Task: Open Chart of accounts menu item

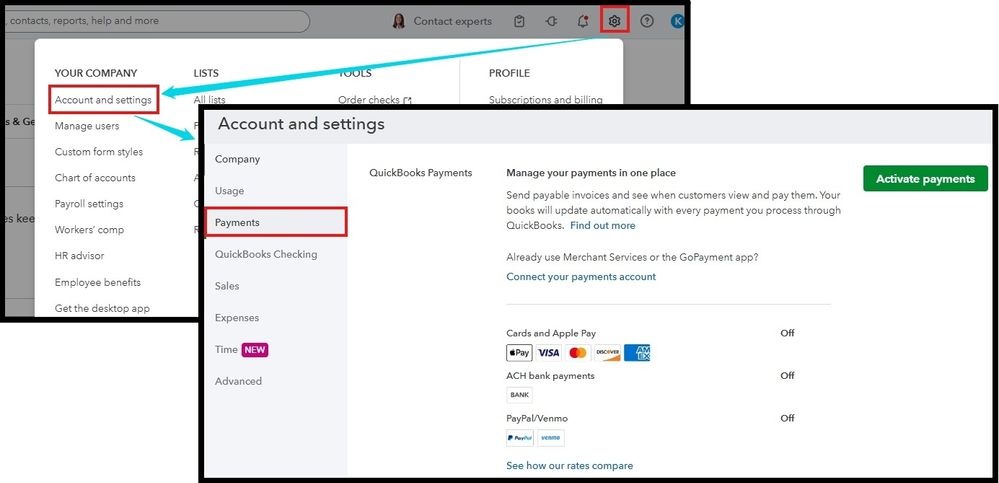Action: pos(95,178)
